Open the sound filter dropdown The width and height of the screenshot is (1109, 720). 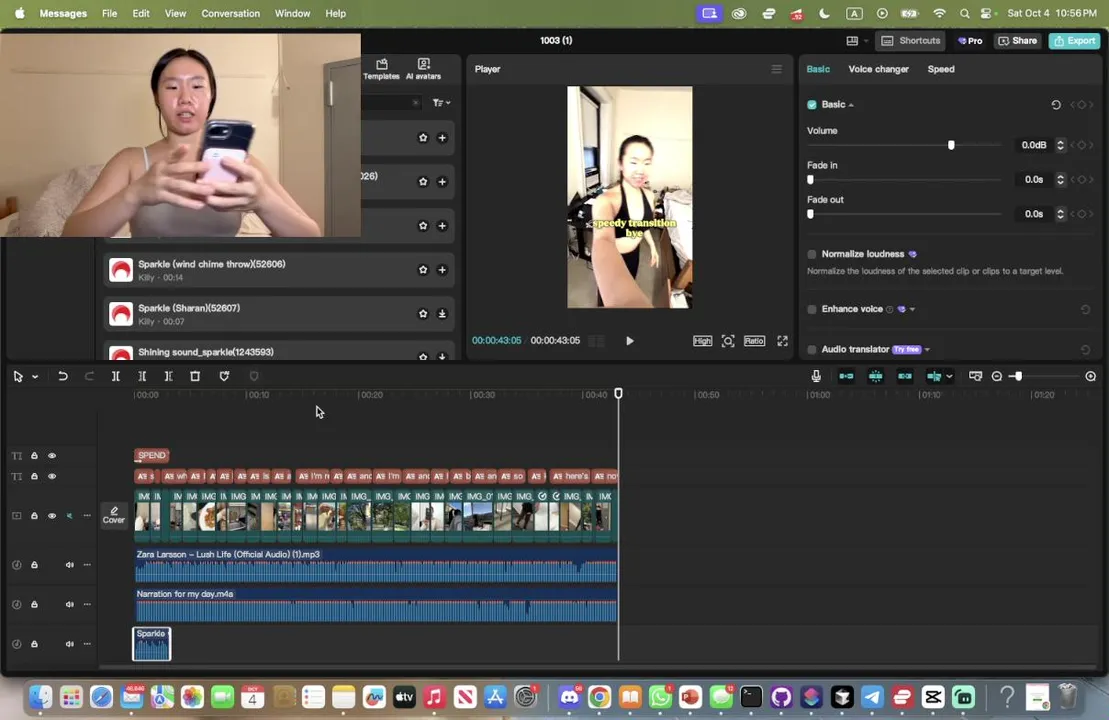(441, 103)
